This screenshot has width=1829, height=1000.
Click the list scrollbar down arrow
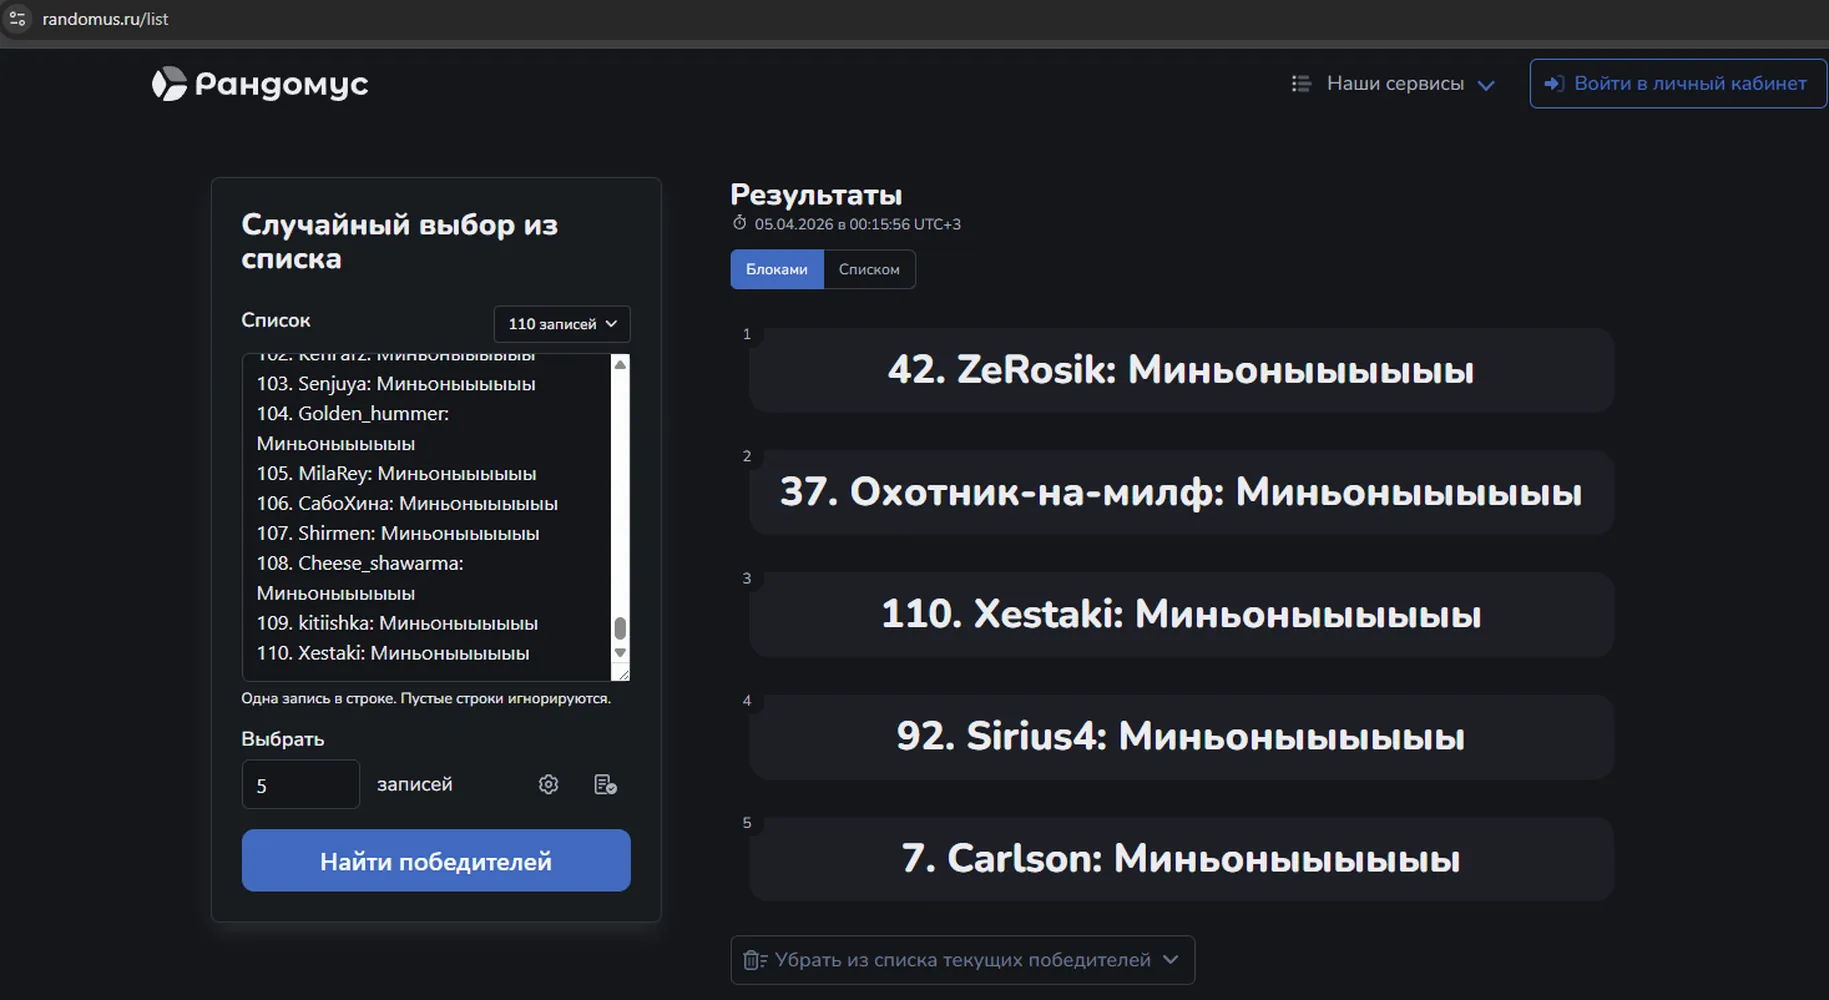(x=620, y=653)
